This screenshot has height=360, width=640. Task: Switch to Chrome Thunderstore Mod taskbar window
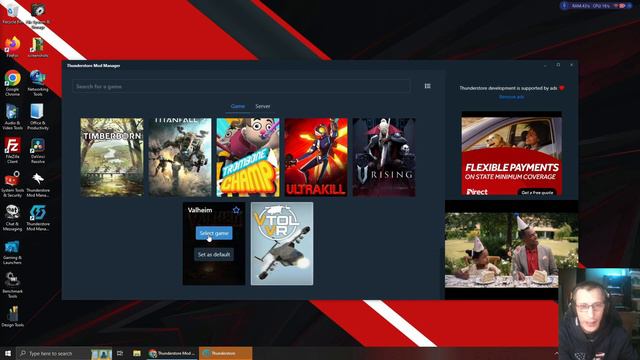[x=172, y=353]
